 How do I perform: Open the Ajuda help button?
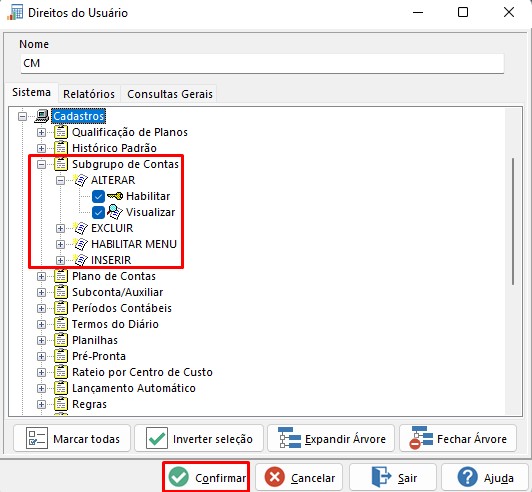click(485, 477)
